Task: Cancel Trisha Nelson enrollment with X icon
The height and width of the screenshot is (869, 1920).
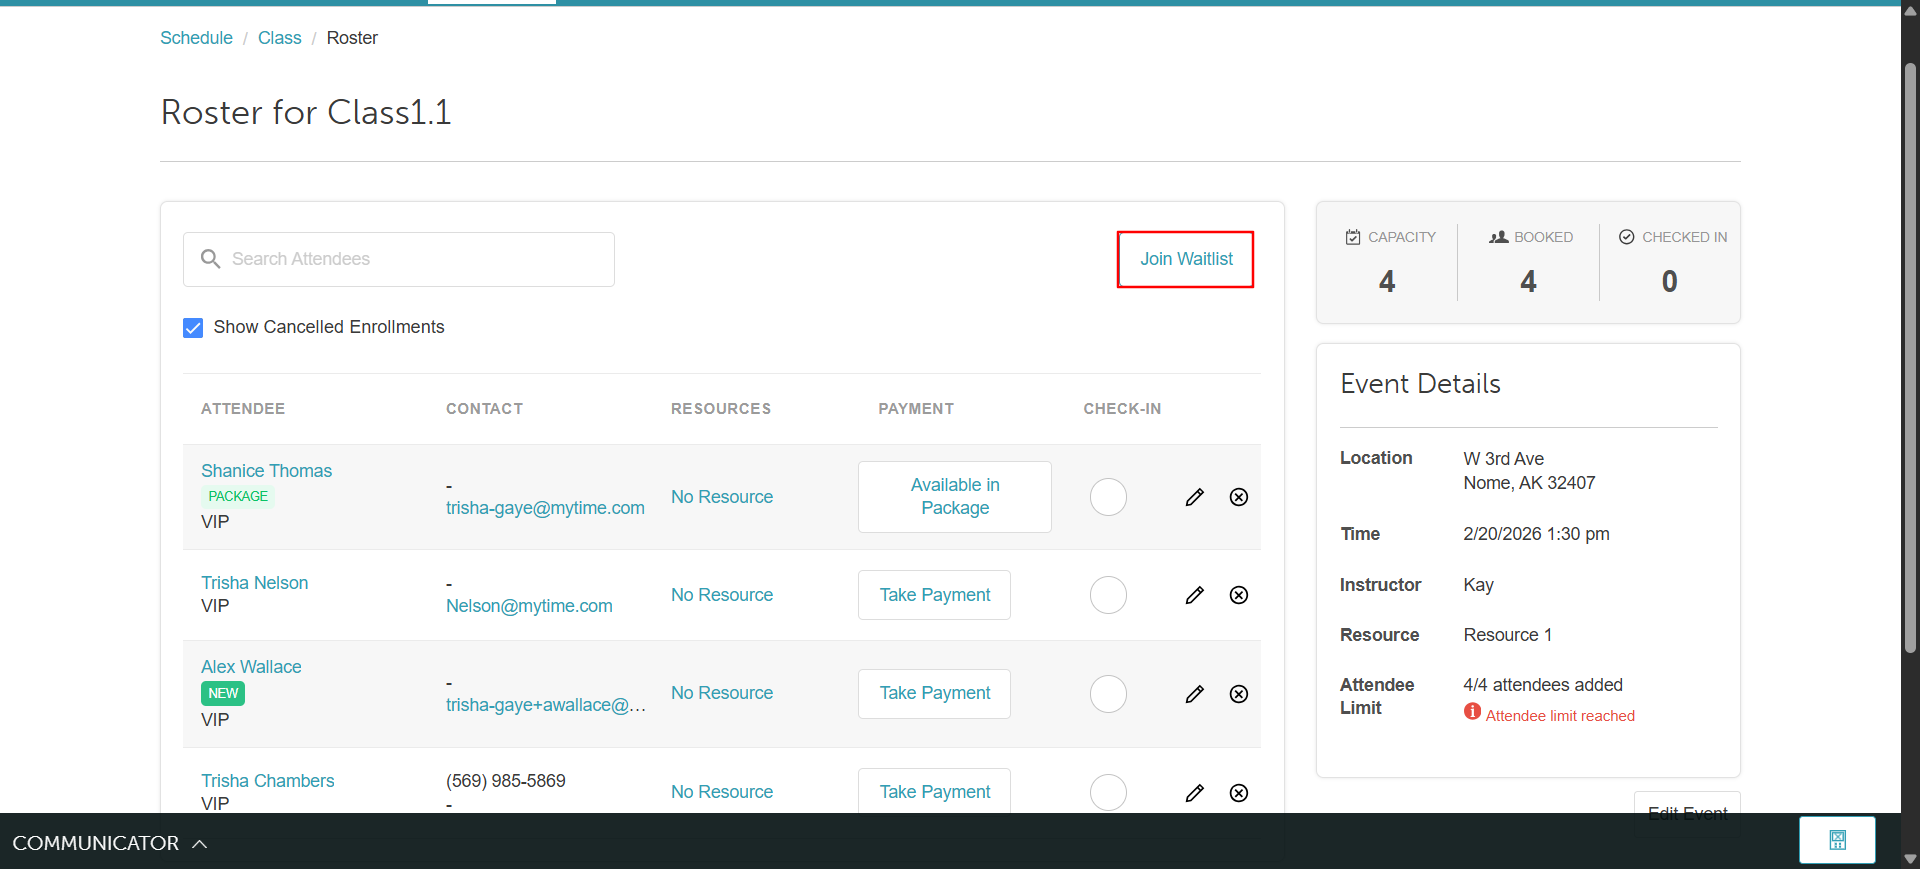Action: coord(1238,595)
